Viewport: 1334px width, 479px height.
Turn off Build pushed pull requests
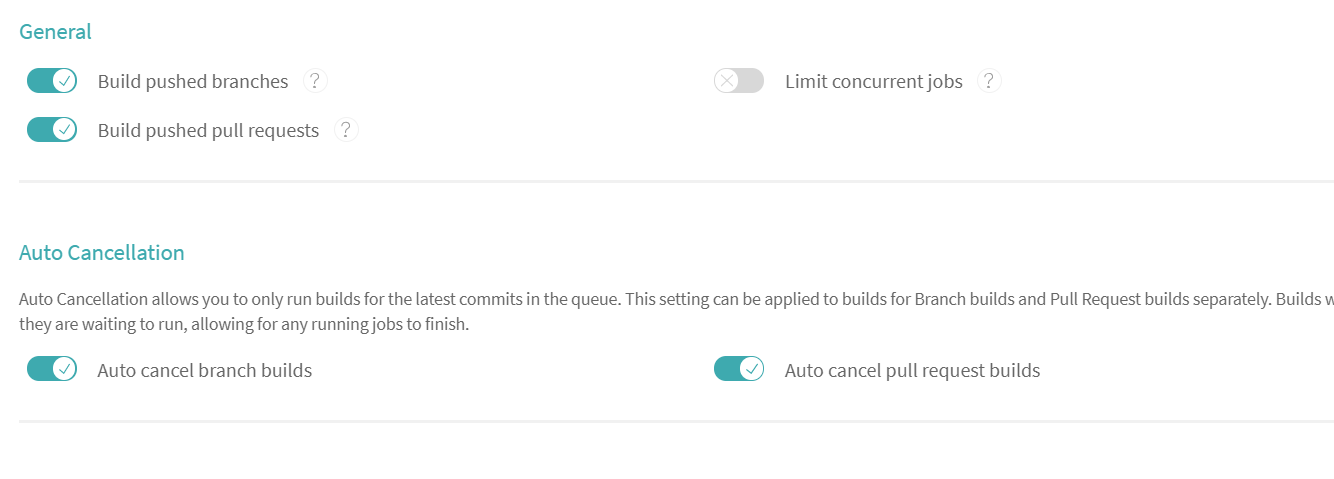(x=52, y=130)
